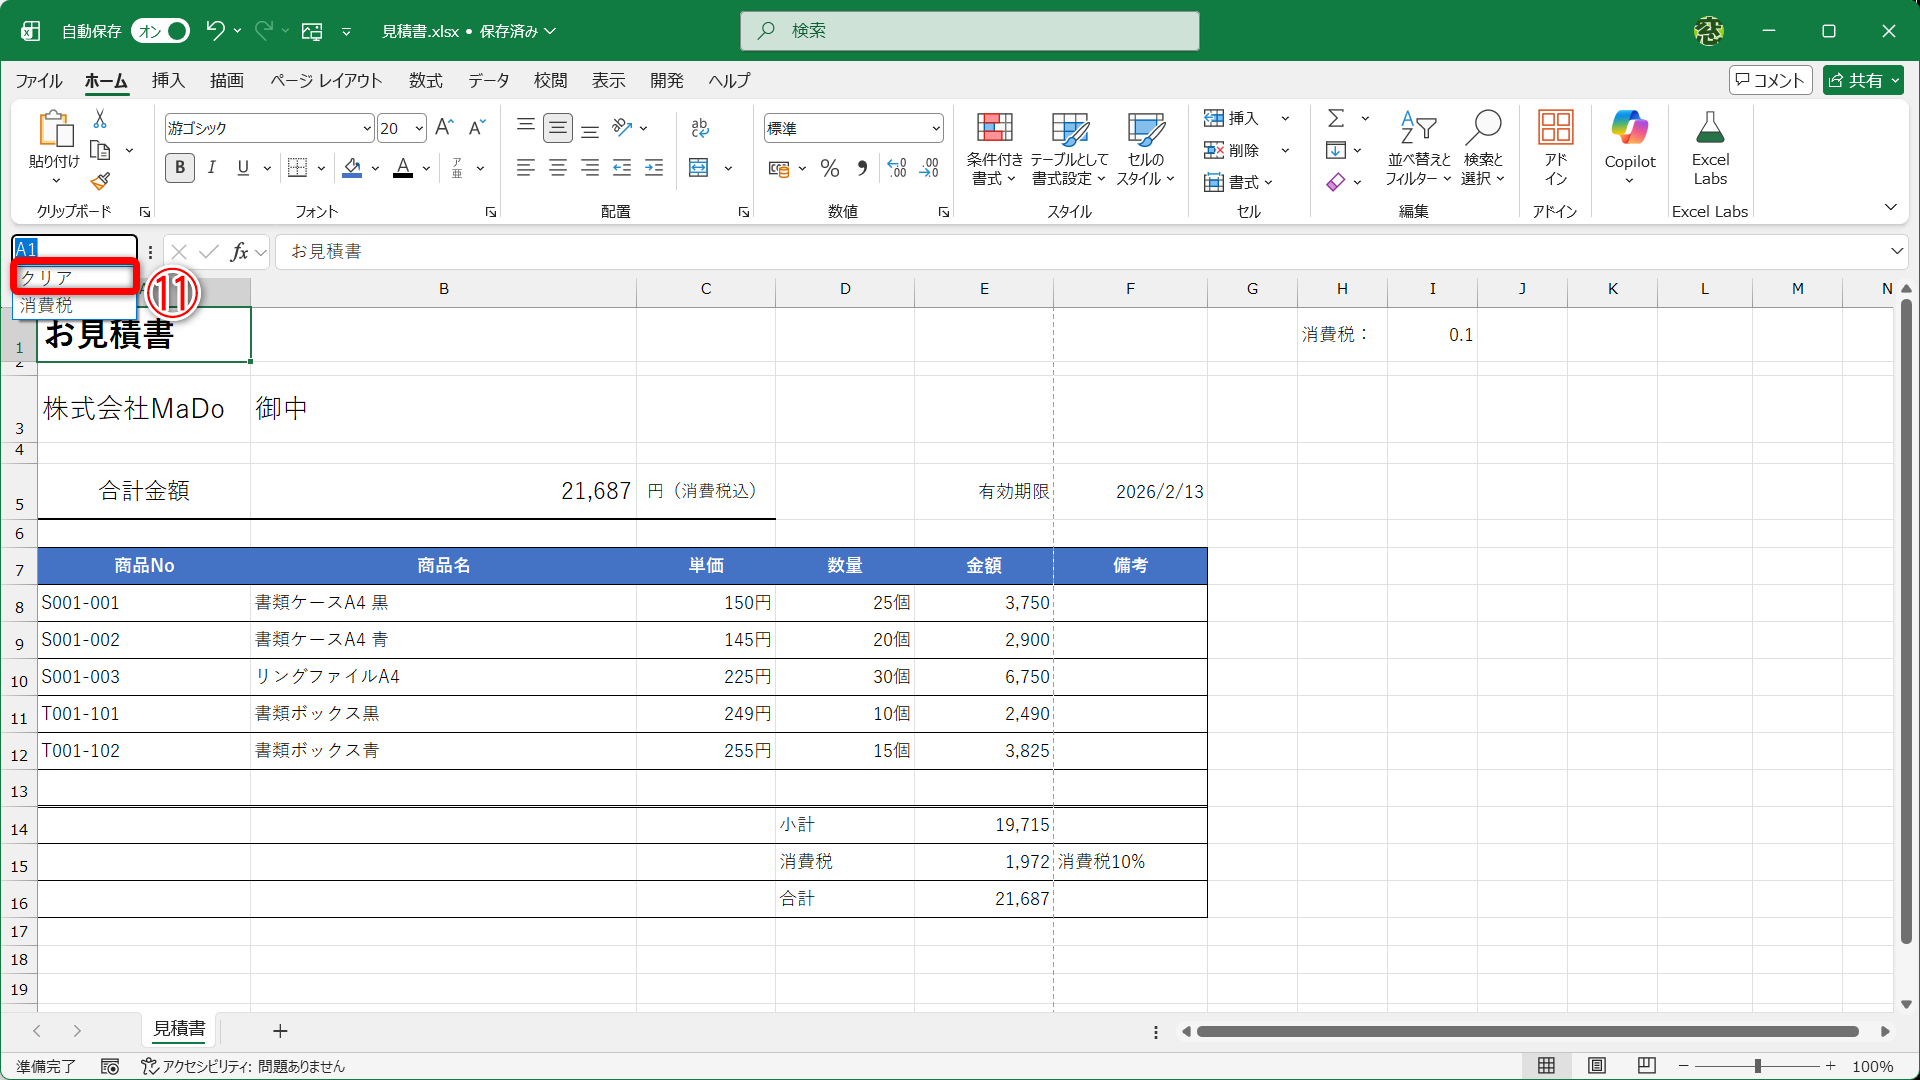Click the Cut scissors icon
This screenshot has height=1080, width=1920.
[x=100, y=119]
